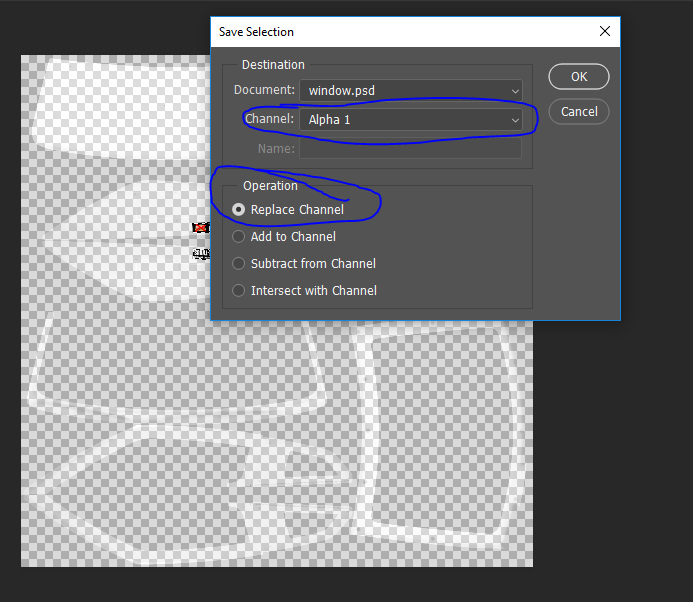Viewport: 693px width, 602px height.
Task: Select the Replace Channel radio button
Action: pos(238,210)
